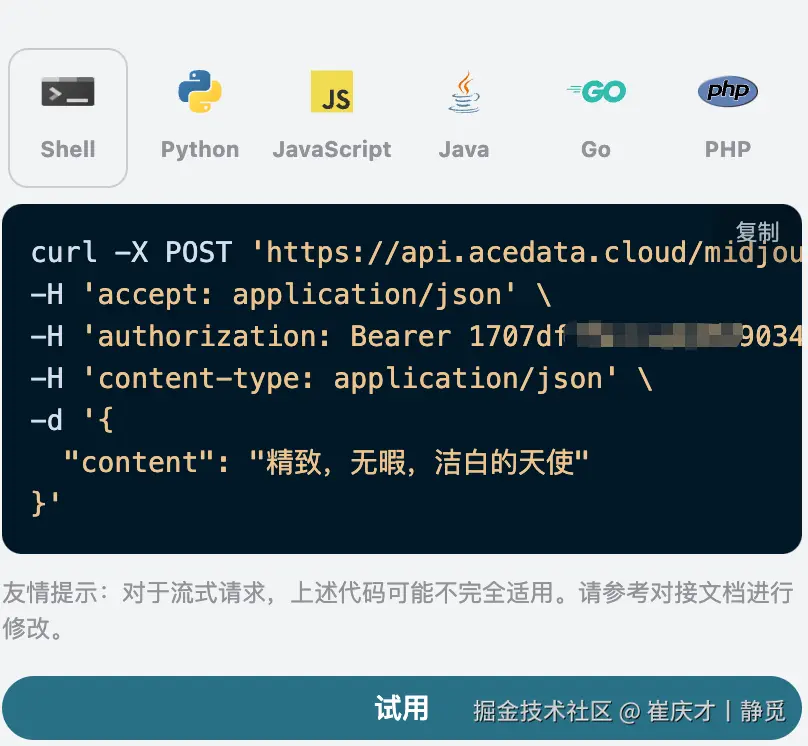Click the 友情提示 hint text
Screen dimensions: 808x746
(x=398, y=610)
